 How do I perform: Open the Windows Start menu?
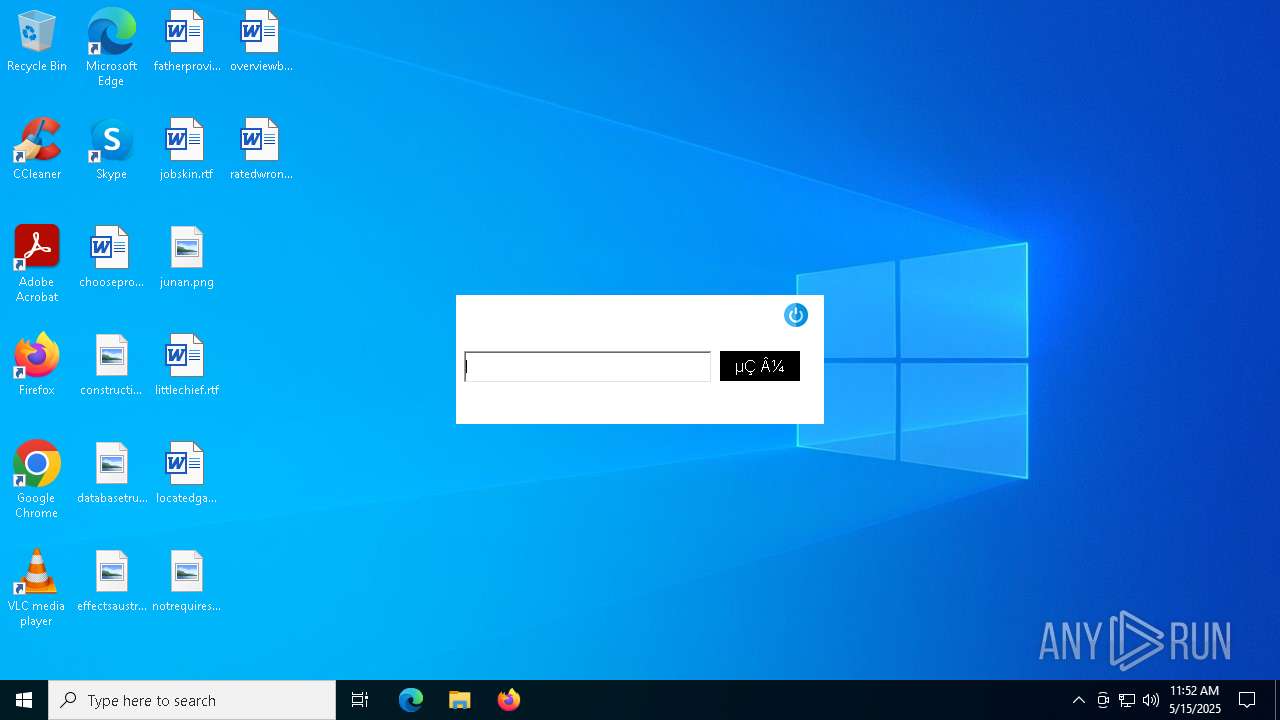point(24,700)
